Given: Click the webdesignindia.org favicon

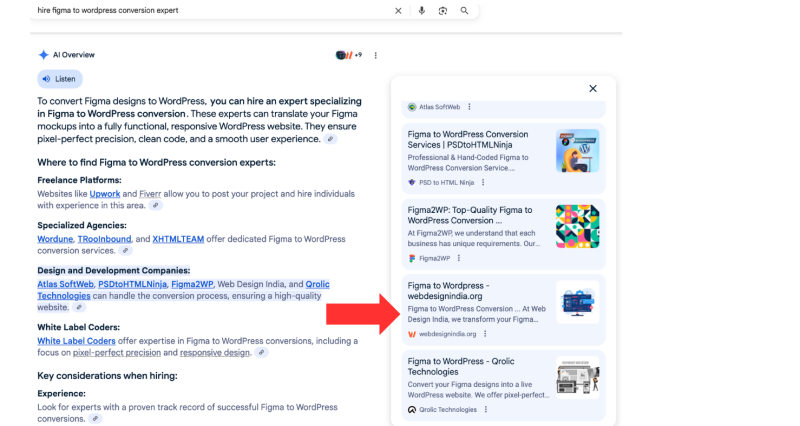Looking at the screenshot, I should pos(412,334).
